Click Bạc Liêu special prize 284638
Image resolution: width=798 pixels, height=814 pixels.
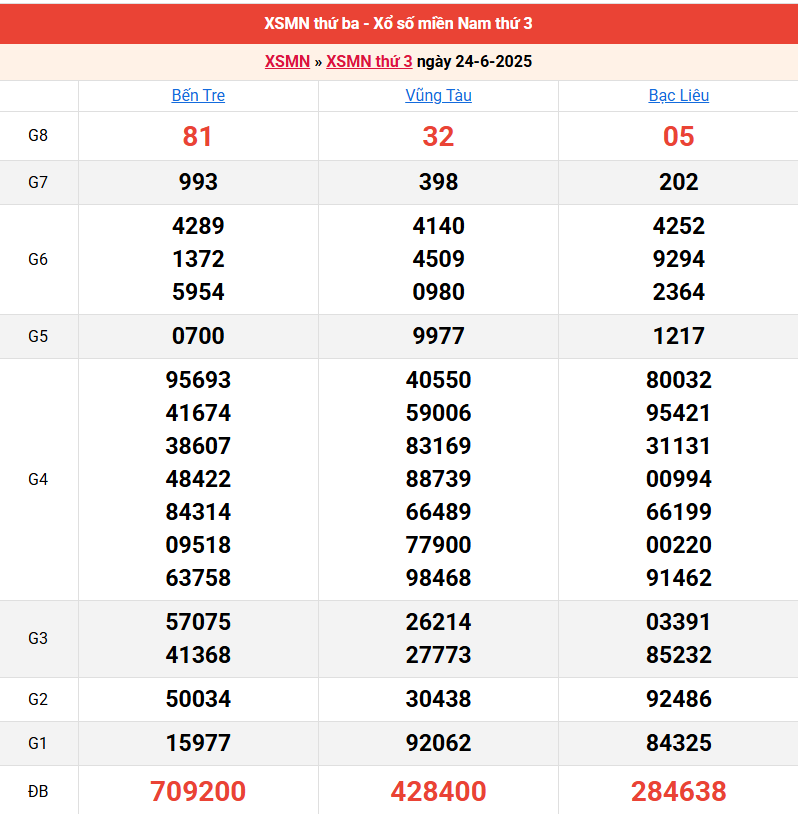pyautogui.click(x=679, y=792)
